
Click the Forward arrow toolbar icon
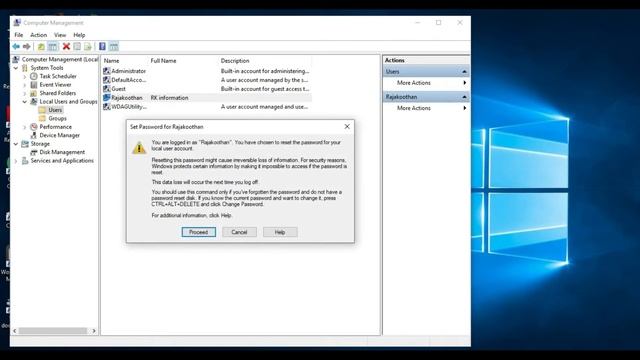[27, 47]
